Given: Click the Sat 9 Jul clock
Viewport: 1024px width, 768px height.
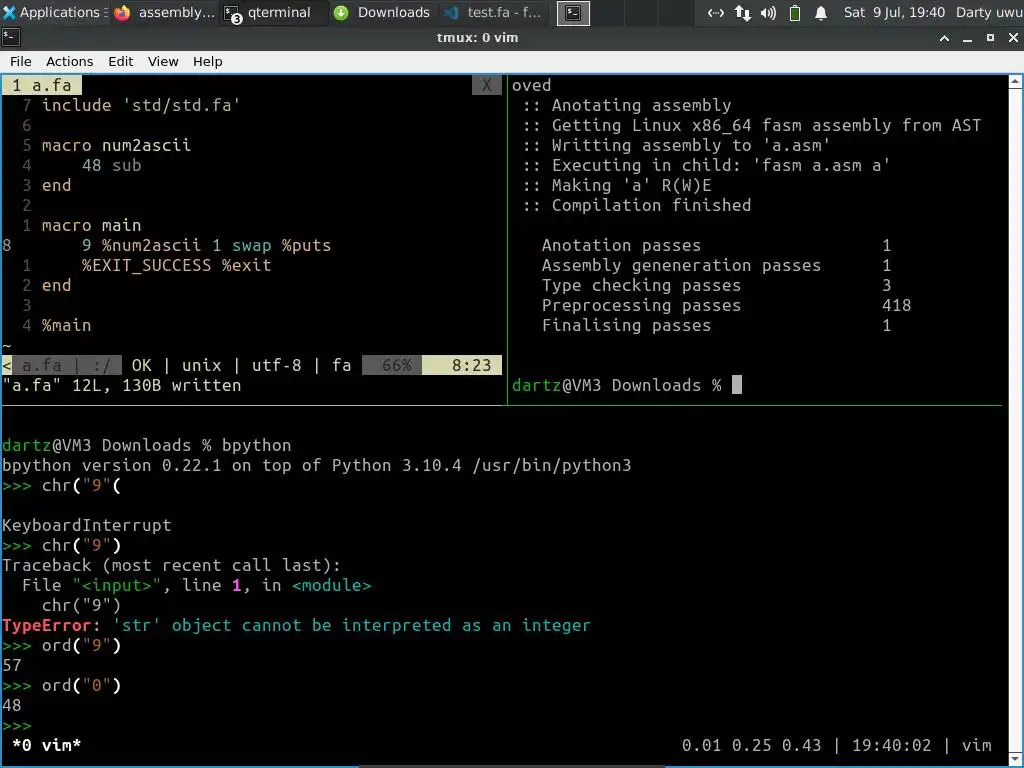Looking at the screenshot, I should 894,12.
